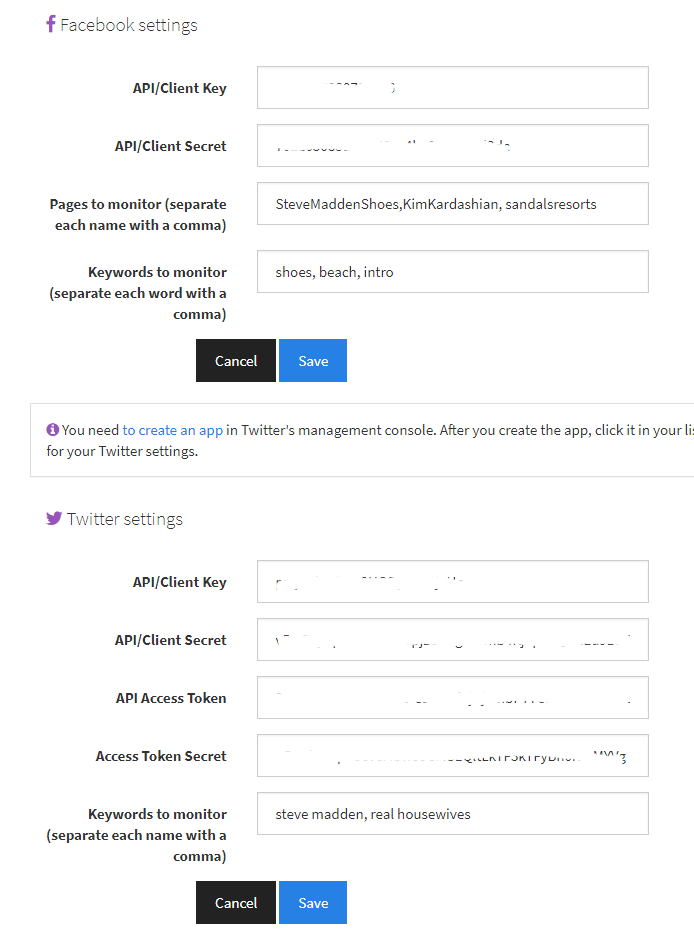Click the purple info circle icon

[x=52, y=430]
